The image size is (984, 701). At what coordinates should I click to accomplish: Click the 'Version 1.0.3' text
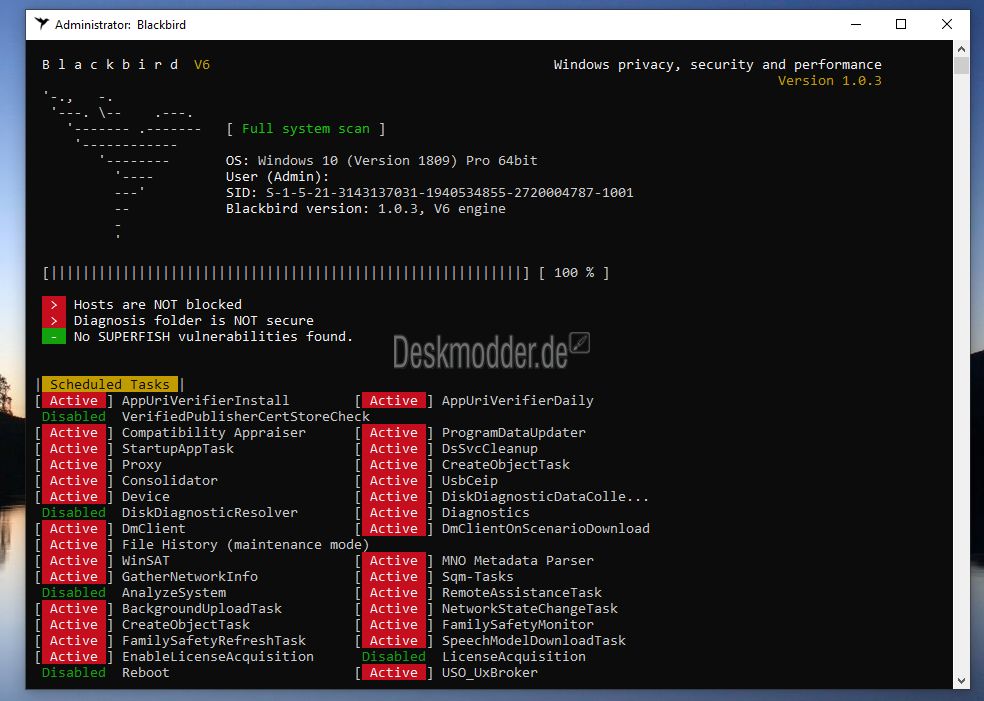pyautogui.click(x=830, y=80)
